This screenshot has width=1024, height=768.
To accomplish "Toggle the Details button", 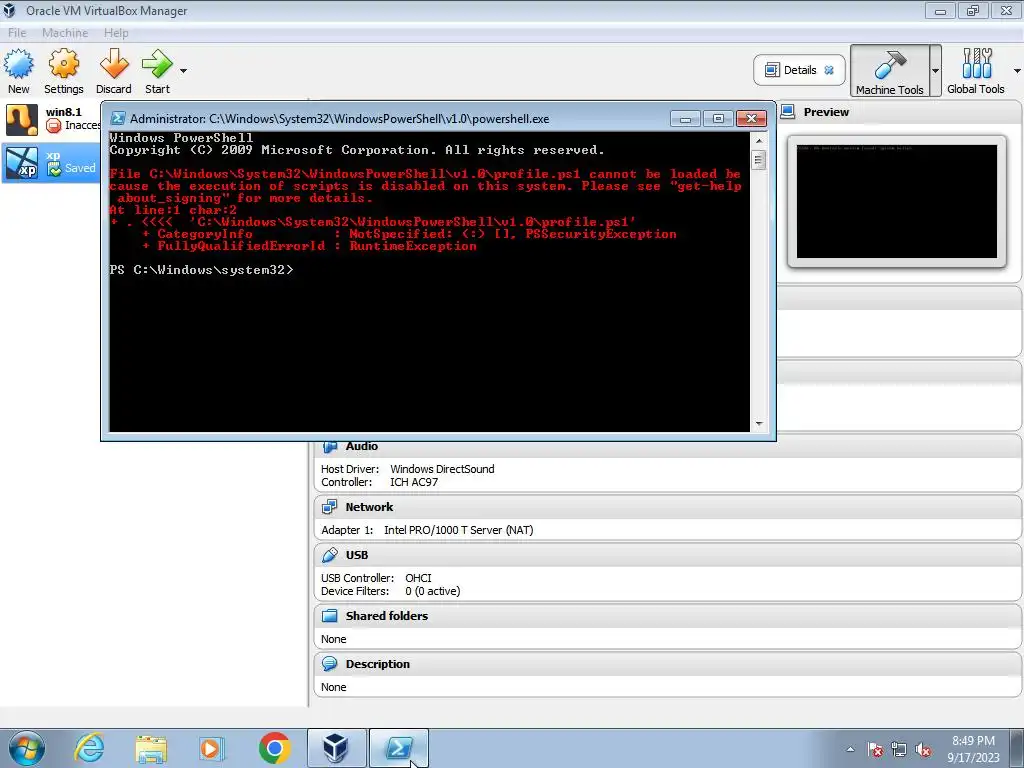I will [x=799, y=70].
